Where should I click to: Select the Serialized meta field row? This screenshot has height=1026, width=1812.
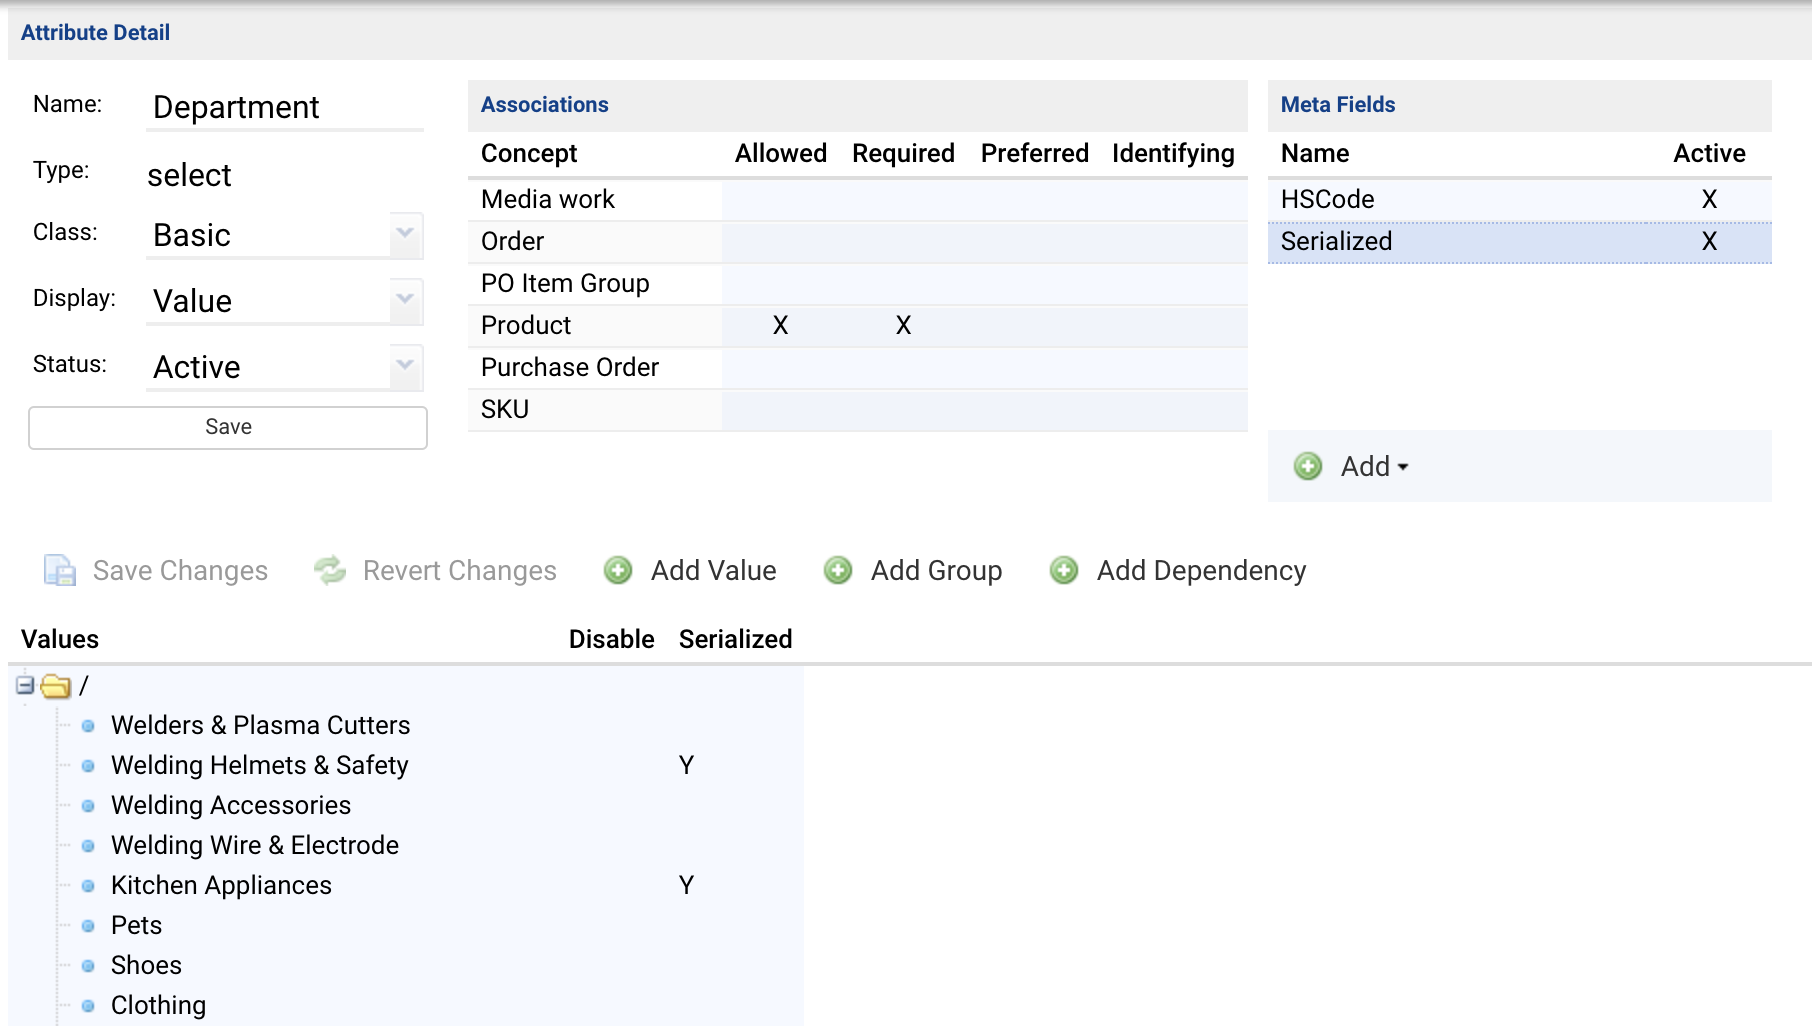pyautogui.click(x=1519, y=241)
